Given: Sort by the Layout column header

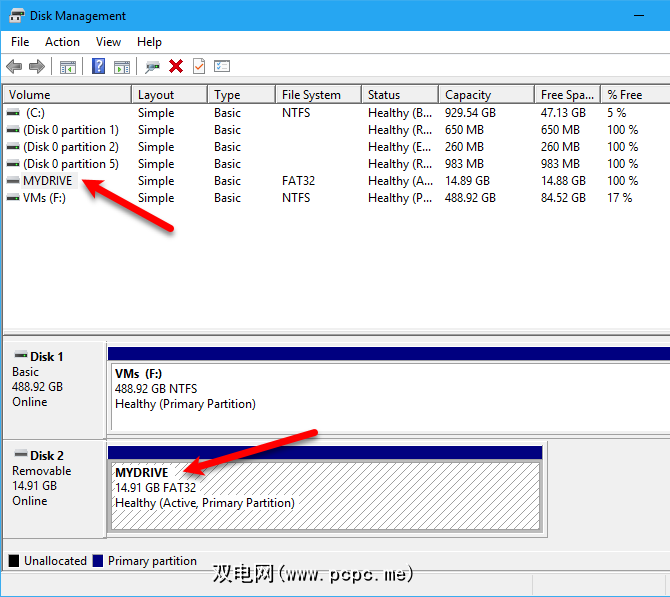Looking at the screenshot, I should (x=170, y=94).
